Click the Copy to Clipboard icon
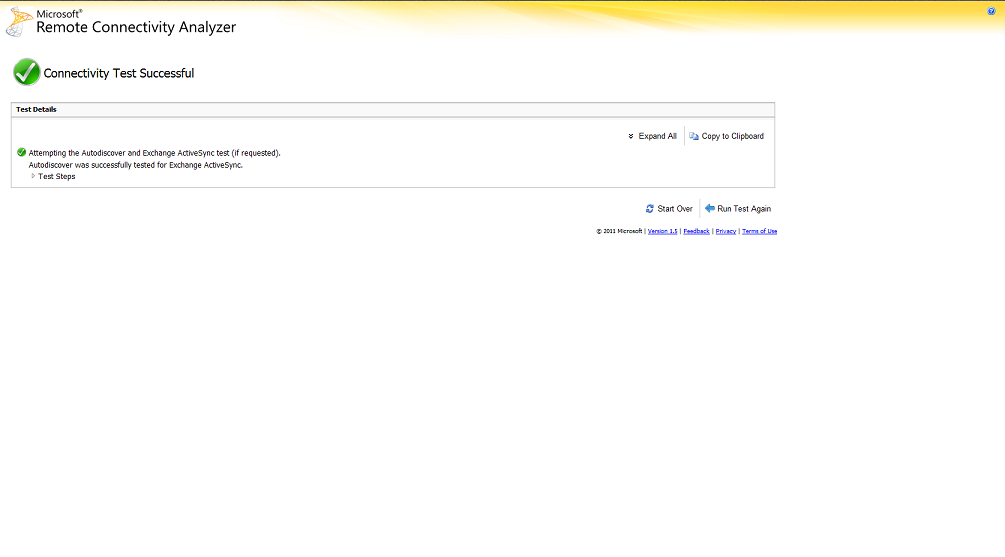 point(694,136)
